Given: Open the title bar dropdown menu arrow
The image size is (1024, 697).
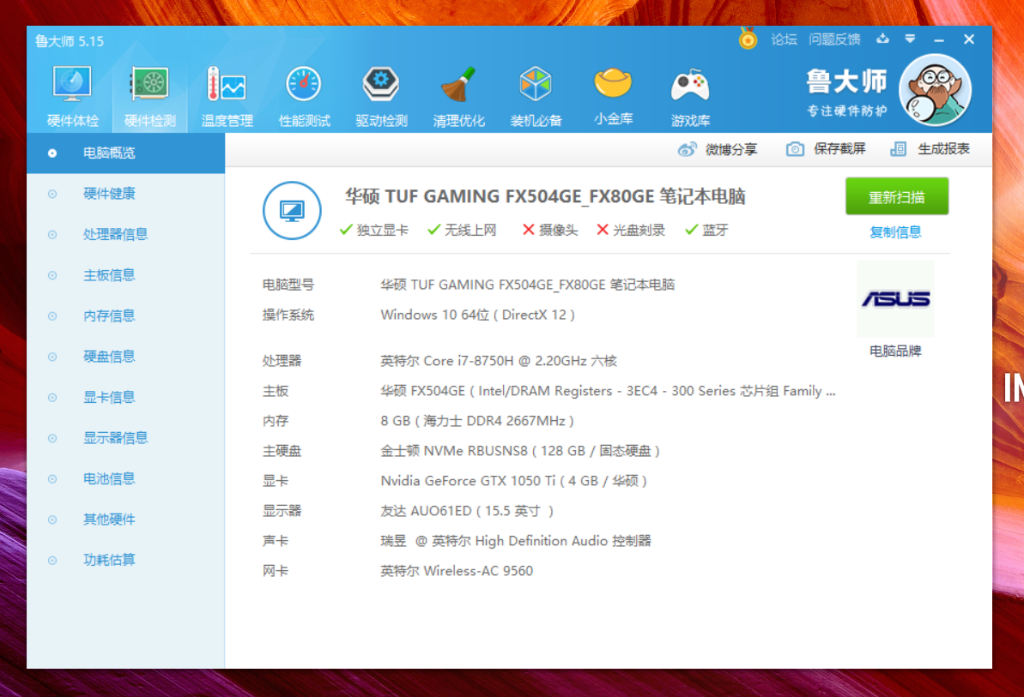Looking at the screenshot, I should 910,39.
